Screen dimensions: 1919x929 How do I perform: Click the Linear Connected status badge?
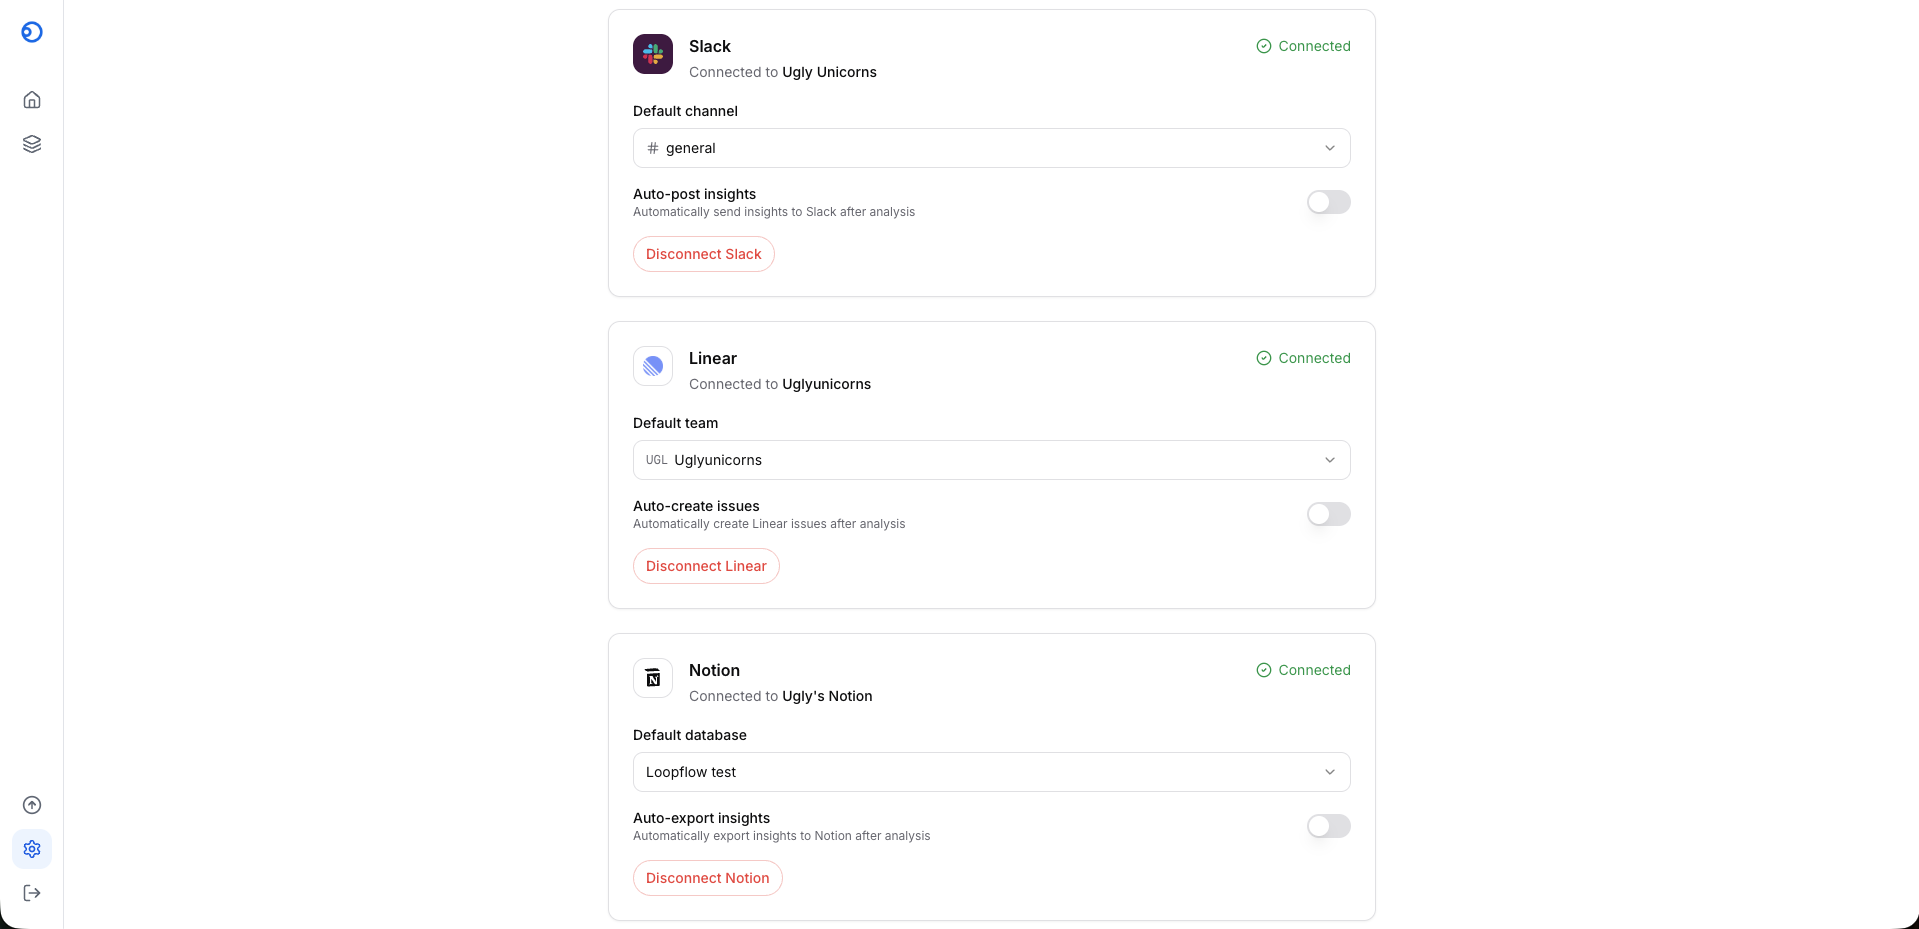point(1303,358)
